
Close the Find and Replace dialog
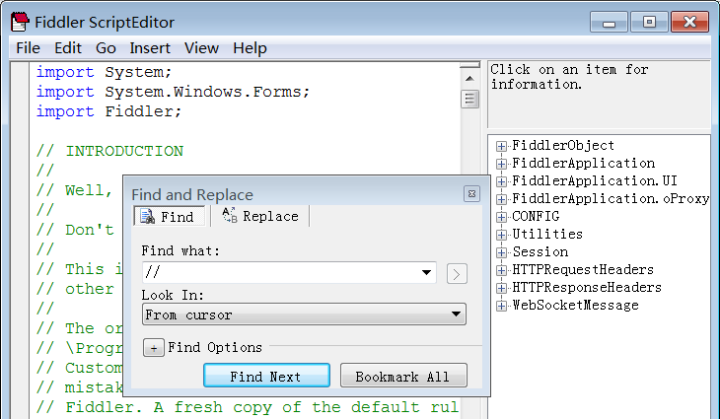472,194
